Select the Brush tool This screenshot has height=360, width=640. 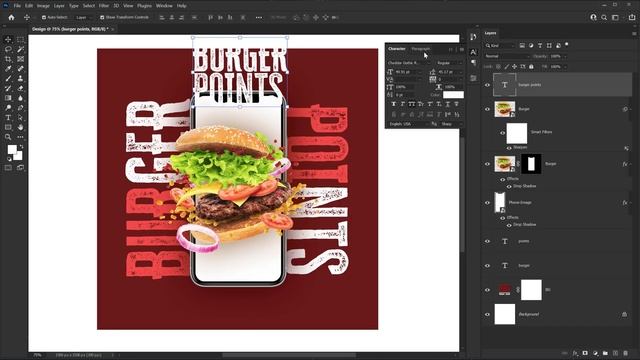(x=8, y=78)
